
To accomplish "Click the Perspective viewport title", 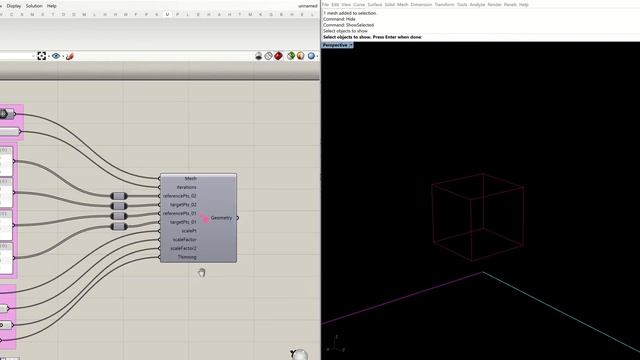I will click(335, 45).
